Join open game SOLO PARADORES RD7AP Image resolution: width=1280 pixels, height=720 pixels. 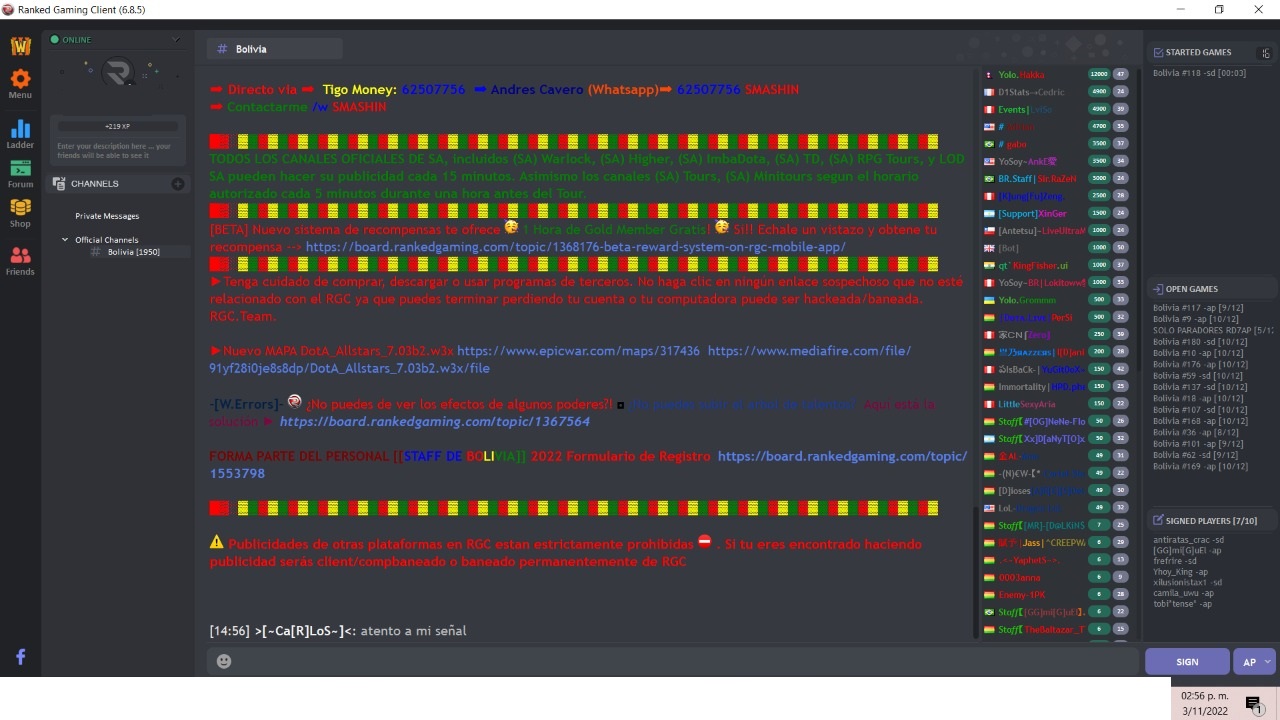pyautogui.click(x=1213, y=330)
